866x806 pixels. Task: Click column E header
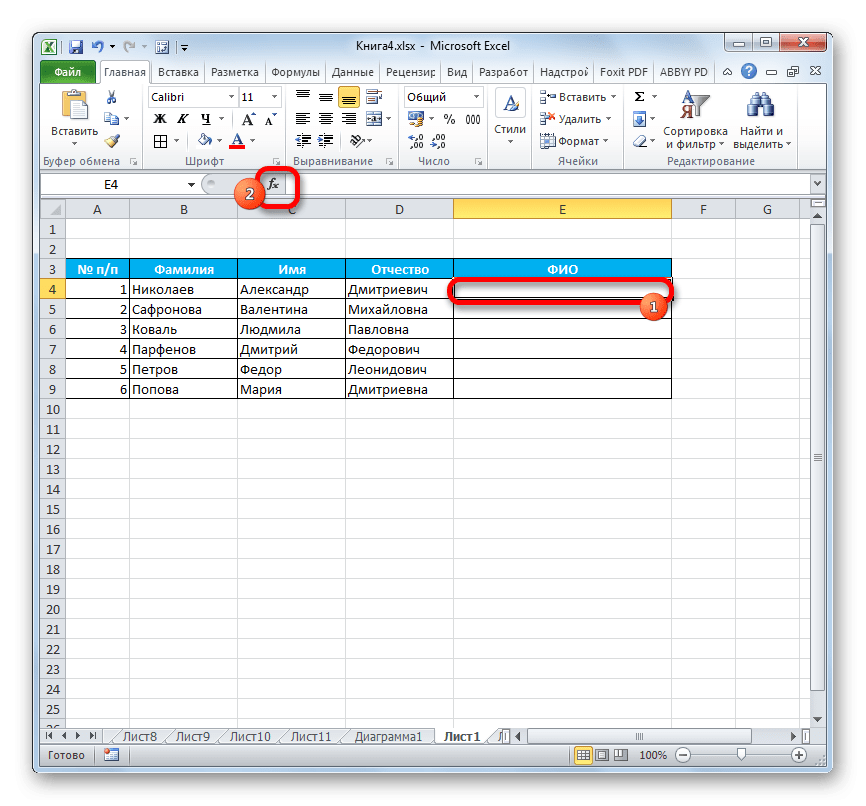[x=562, y=209]
